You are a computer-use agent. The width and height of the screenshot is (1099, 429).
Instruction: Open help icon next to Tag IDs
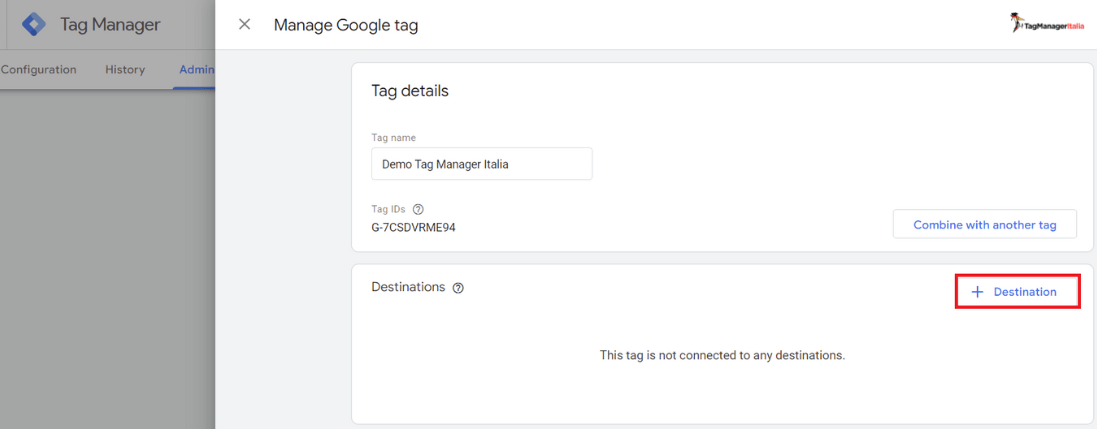point(418,209)
